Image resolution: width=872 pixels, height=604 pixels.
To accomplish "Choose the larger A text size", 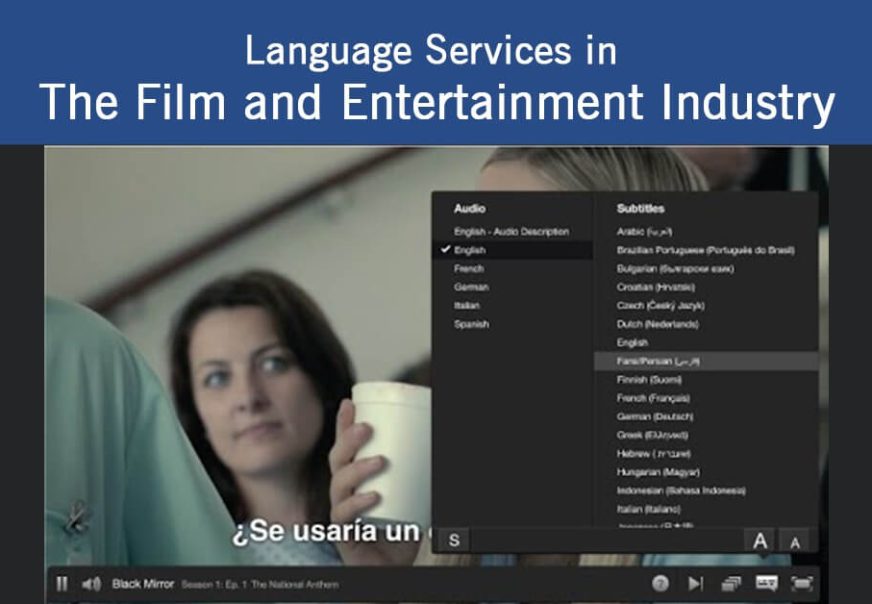I will pos(760,541).
